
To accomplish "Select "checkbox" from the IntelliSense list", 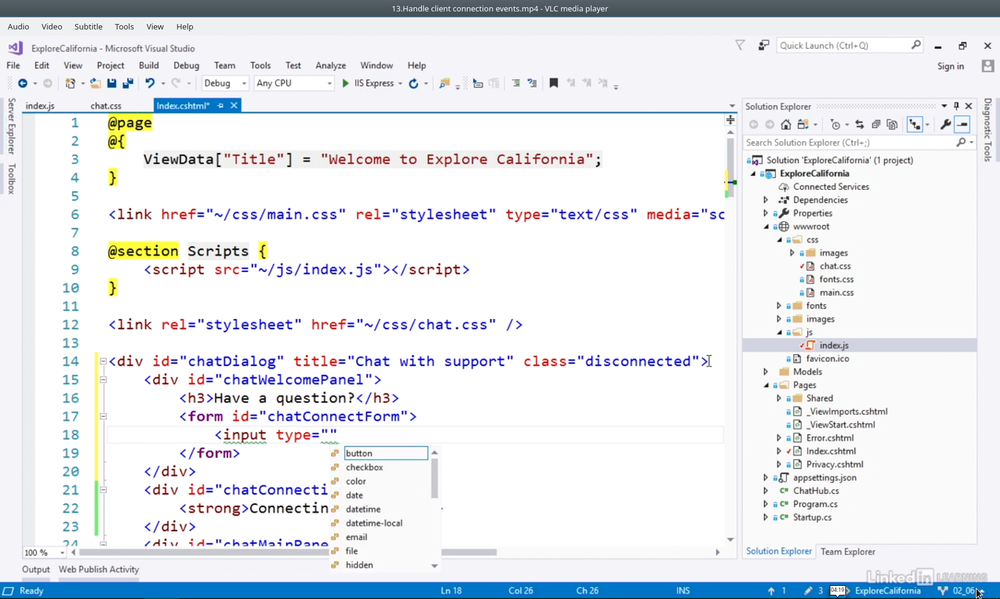I will point(364,467).
